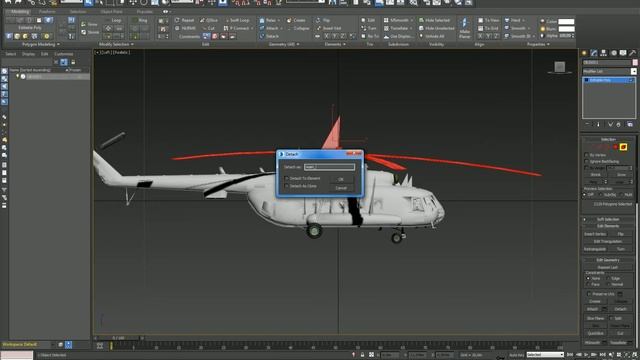This screenshot has height=360, width=640.
Task: Click the Ring selection tool
Action: click(140, 20)
